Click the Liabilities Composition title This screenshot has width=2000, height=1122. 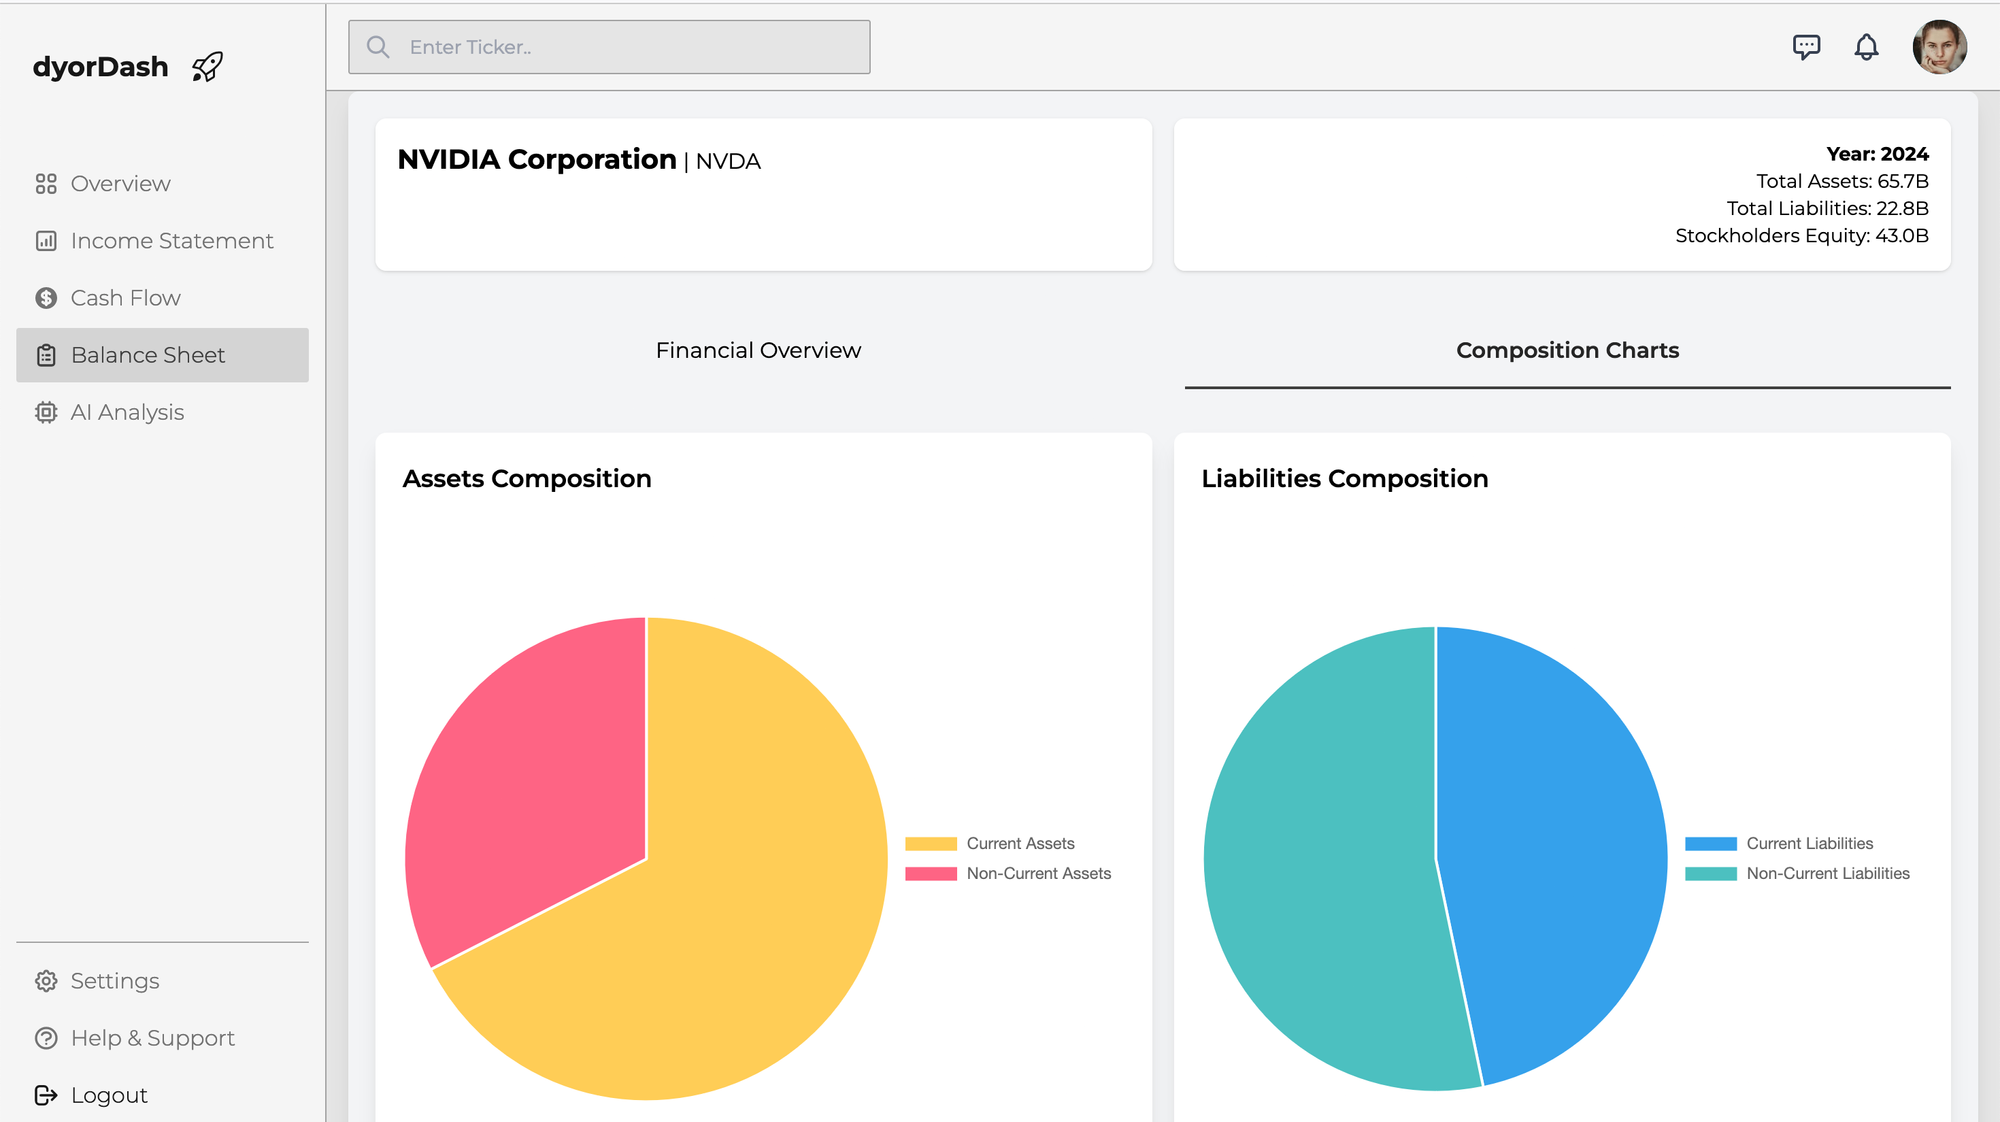click(x=1345, y=479)
